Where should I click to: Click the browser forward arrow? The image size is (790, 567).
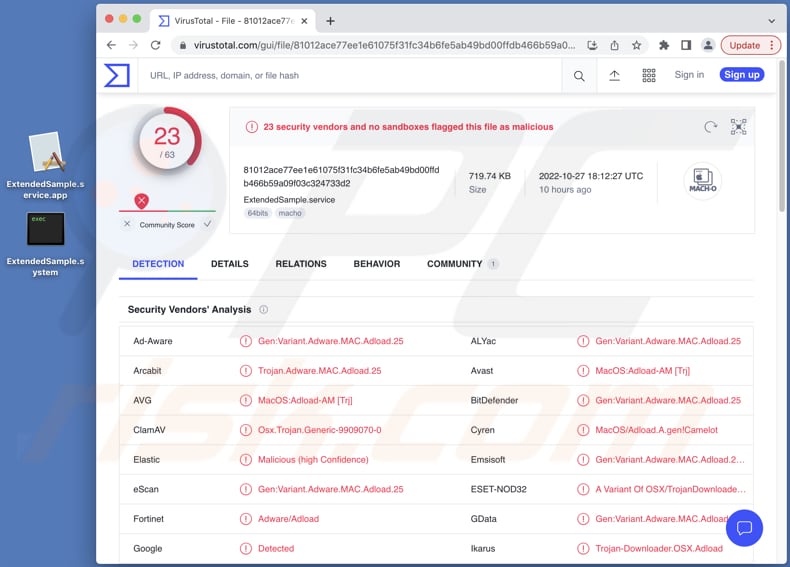click(133, 45)
